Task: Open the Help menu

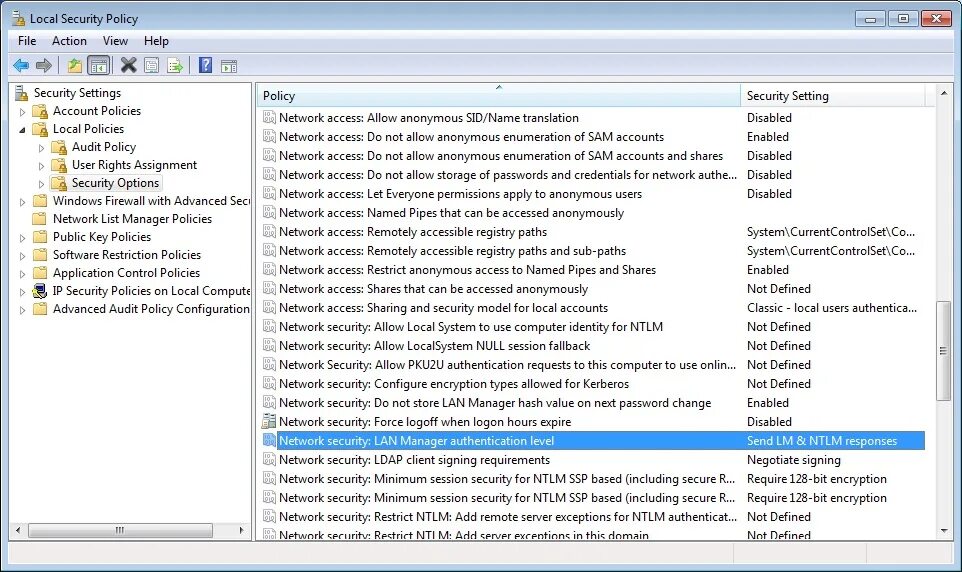Action: 156,41
